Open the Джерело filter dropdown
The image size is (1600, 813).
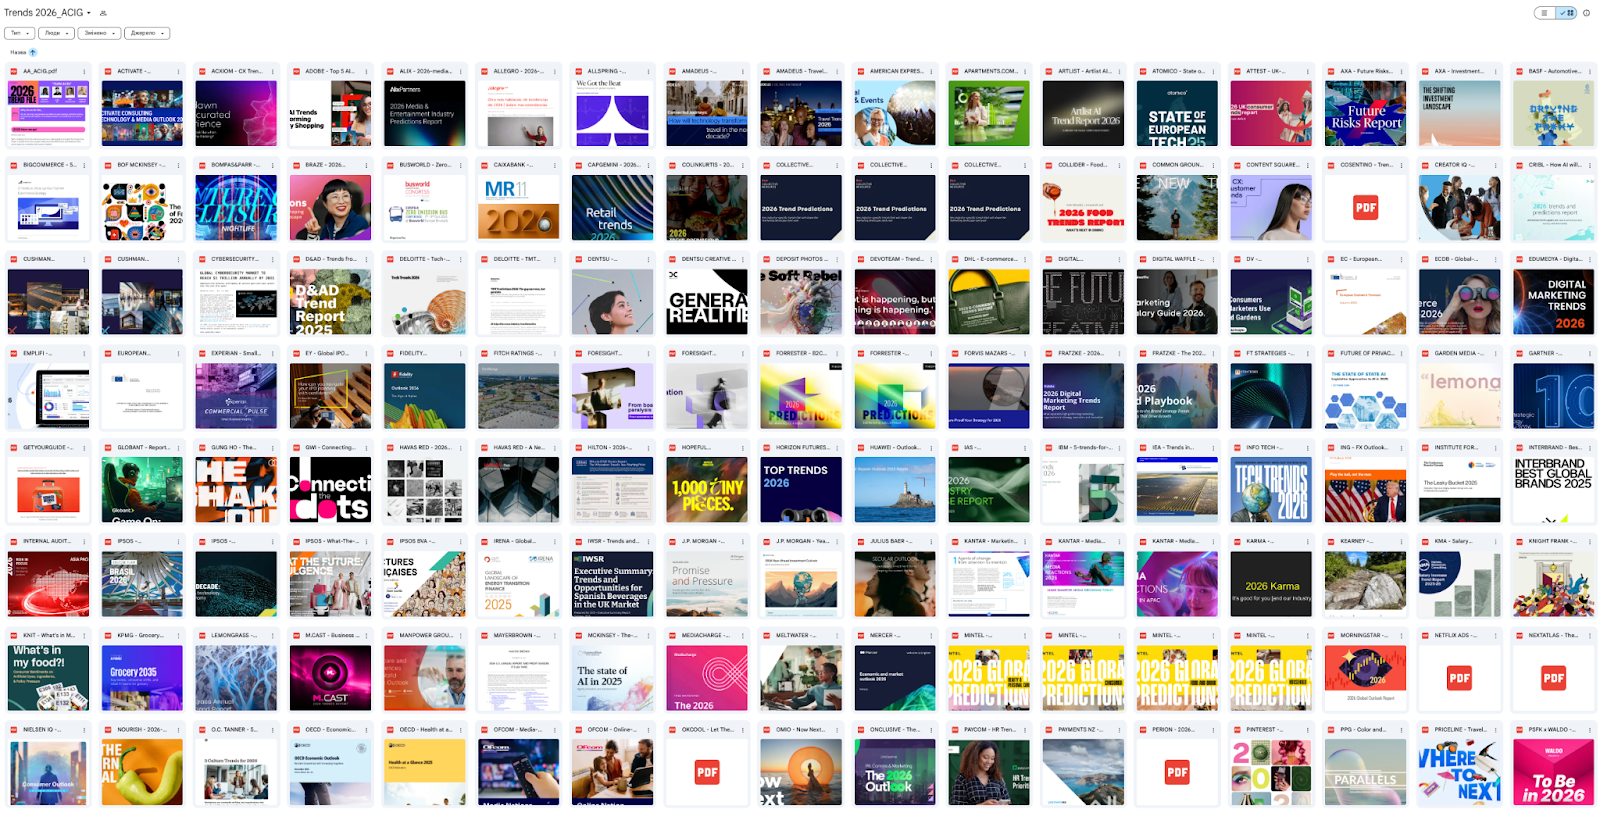pos(147,33)
